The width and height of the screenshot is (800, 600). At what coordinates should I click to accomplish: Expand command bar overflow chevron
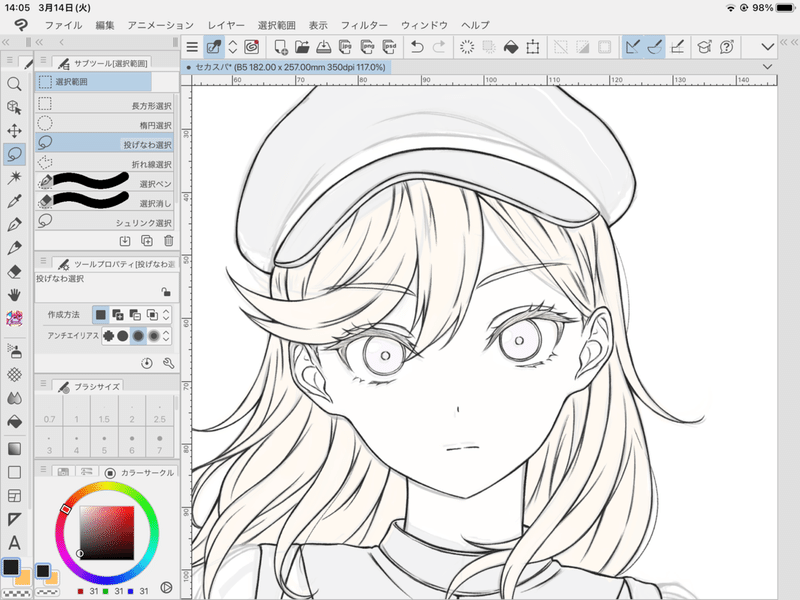[767, 47]
